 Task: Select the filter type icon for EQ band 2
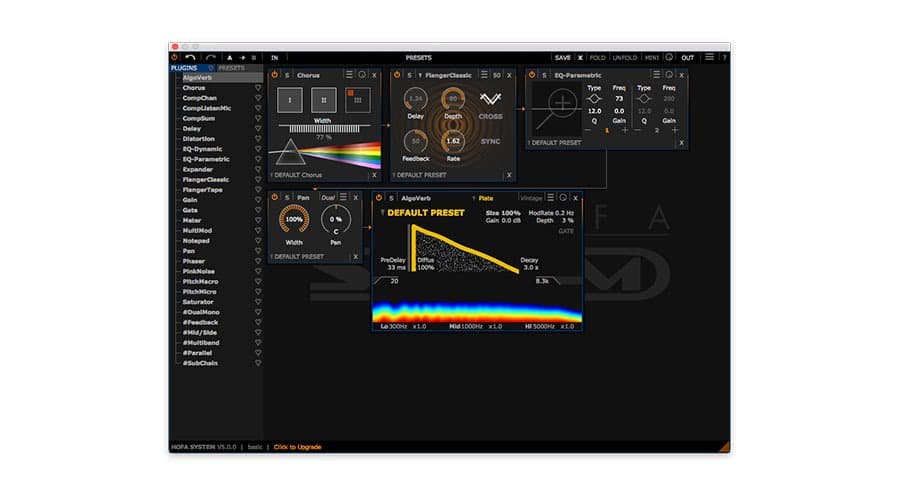[x=644, y=99]
